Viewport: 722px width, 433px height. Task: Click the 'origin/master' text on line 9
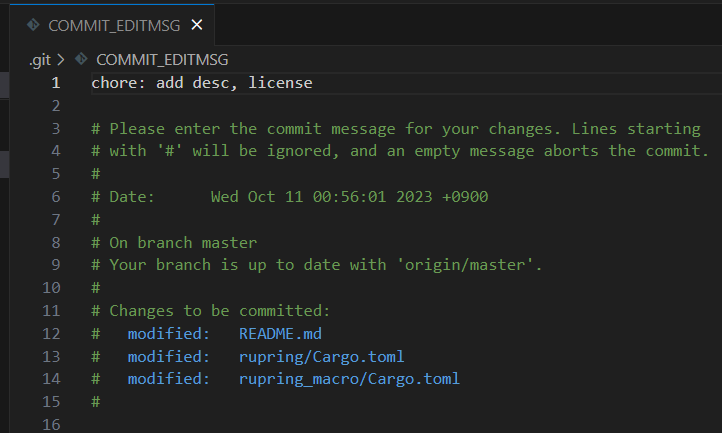tap(473, 265)
